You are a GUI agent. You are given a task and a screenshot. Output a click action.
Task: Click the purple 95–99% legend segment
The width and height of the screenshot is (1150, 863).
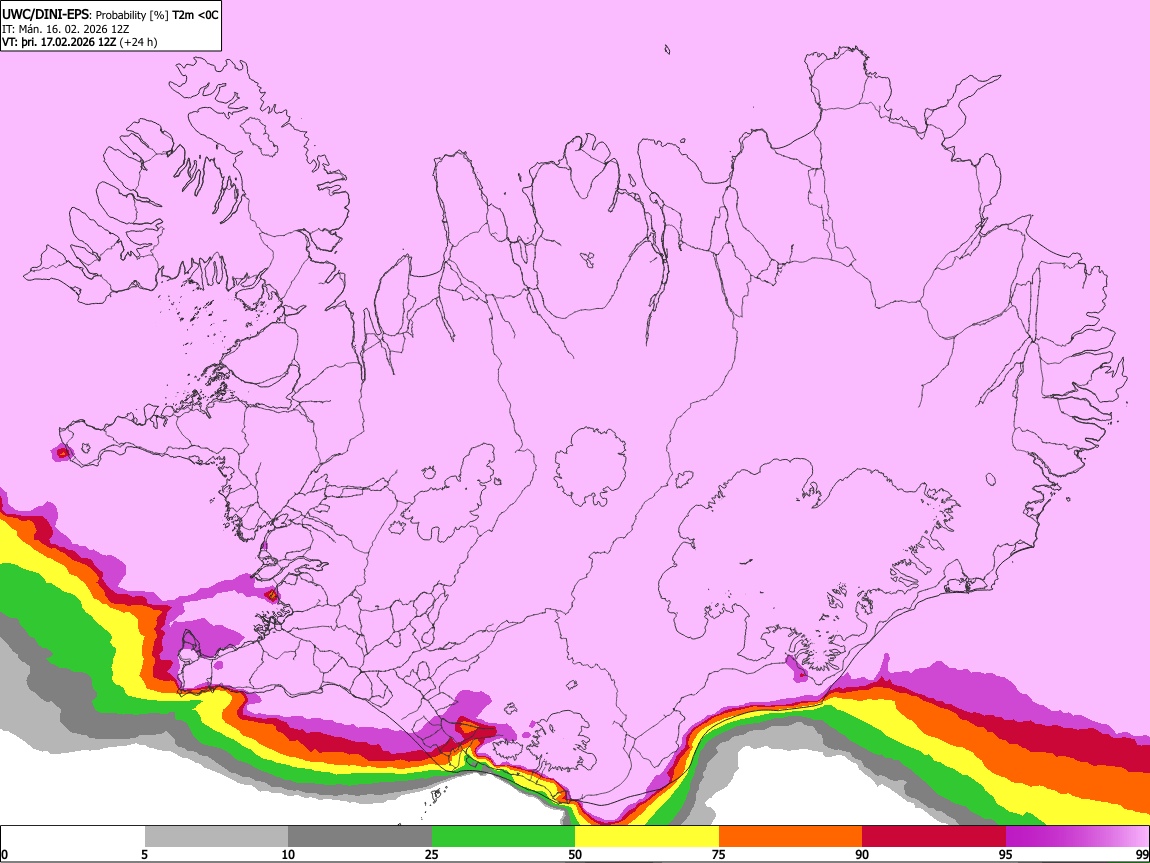click(1077, 837)
